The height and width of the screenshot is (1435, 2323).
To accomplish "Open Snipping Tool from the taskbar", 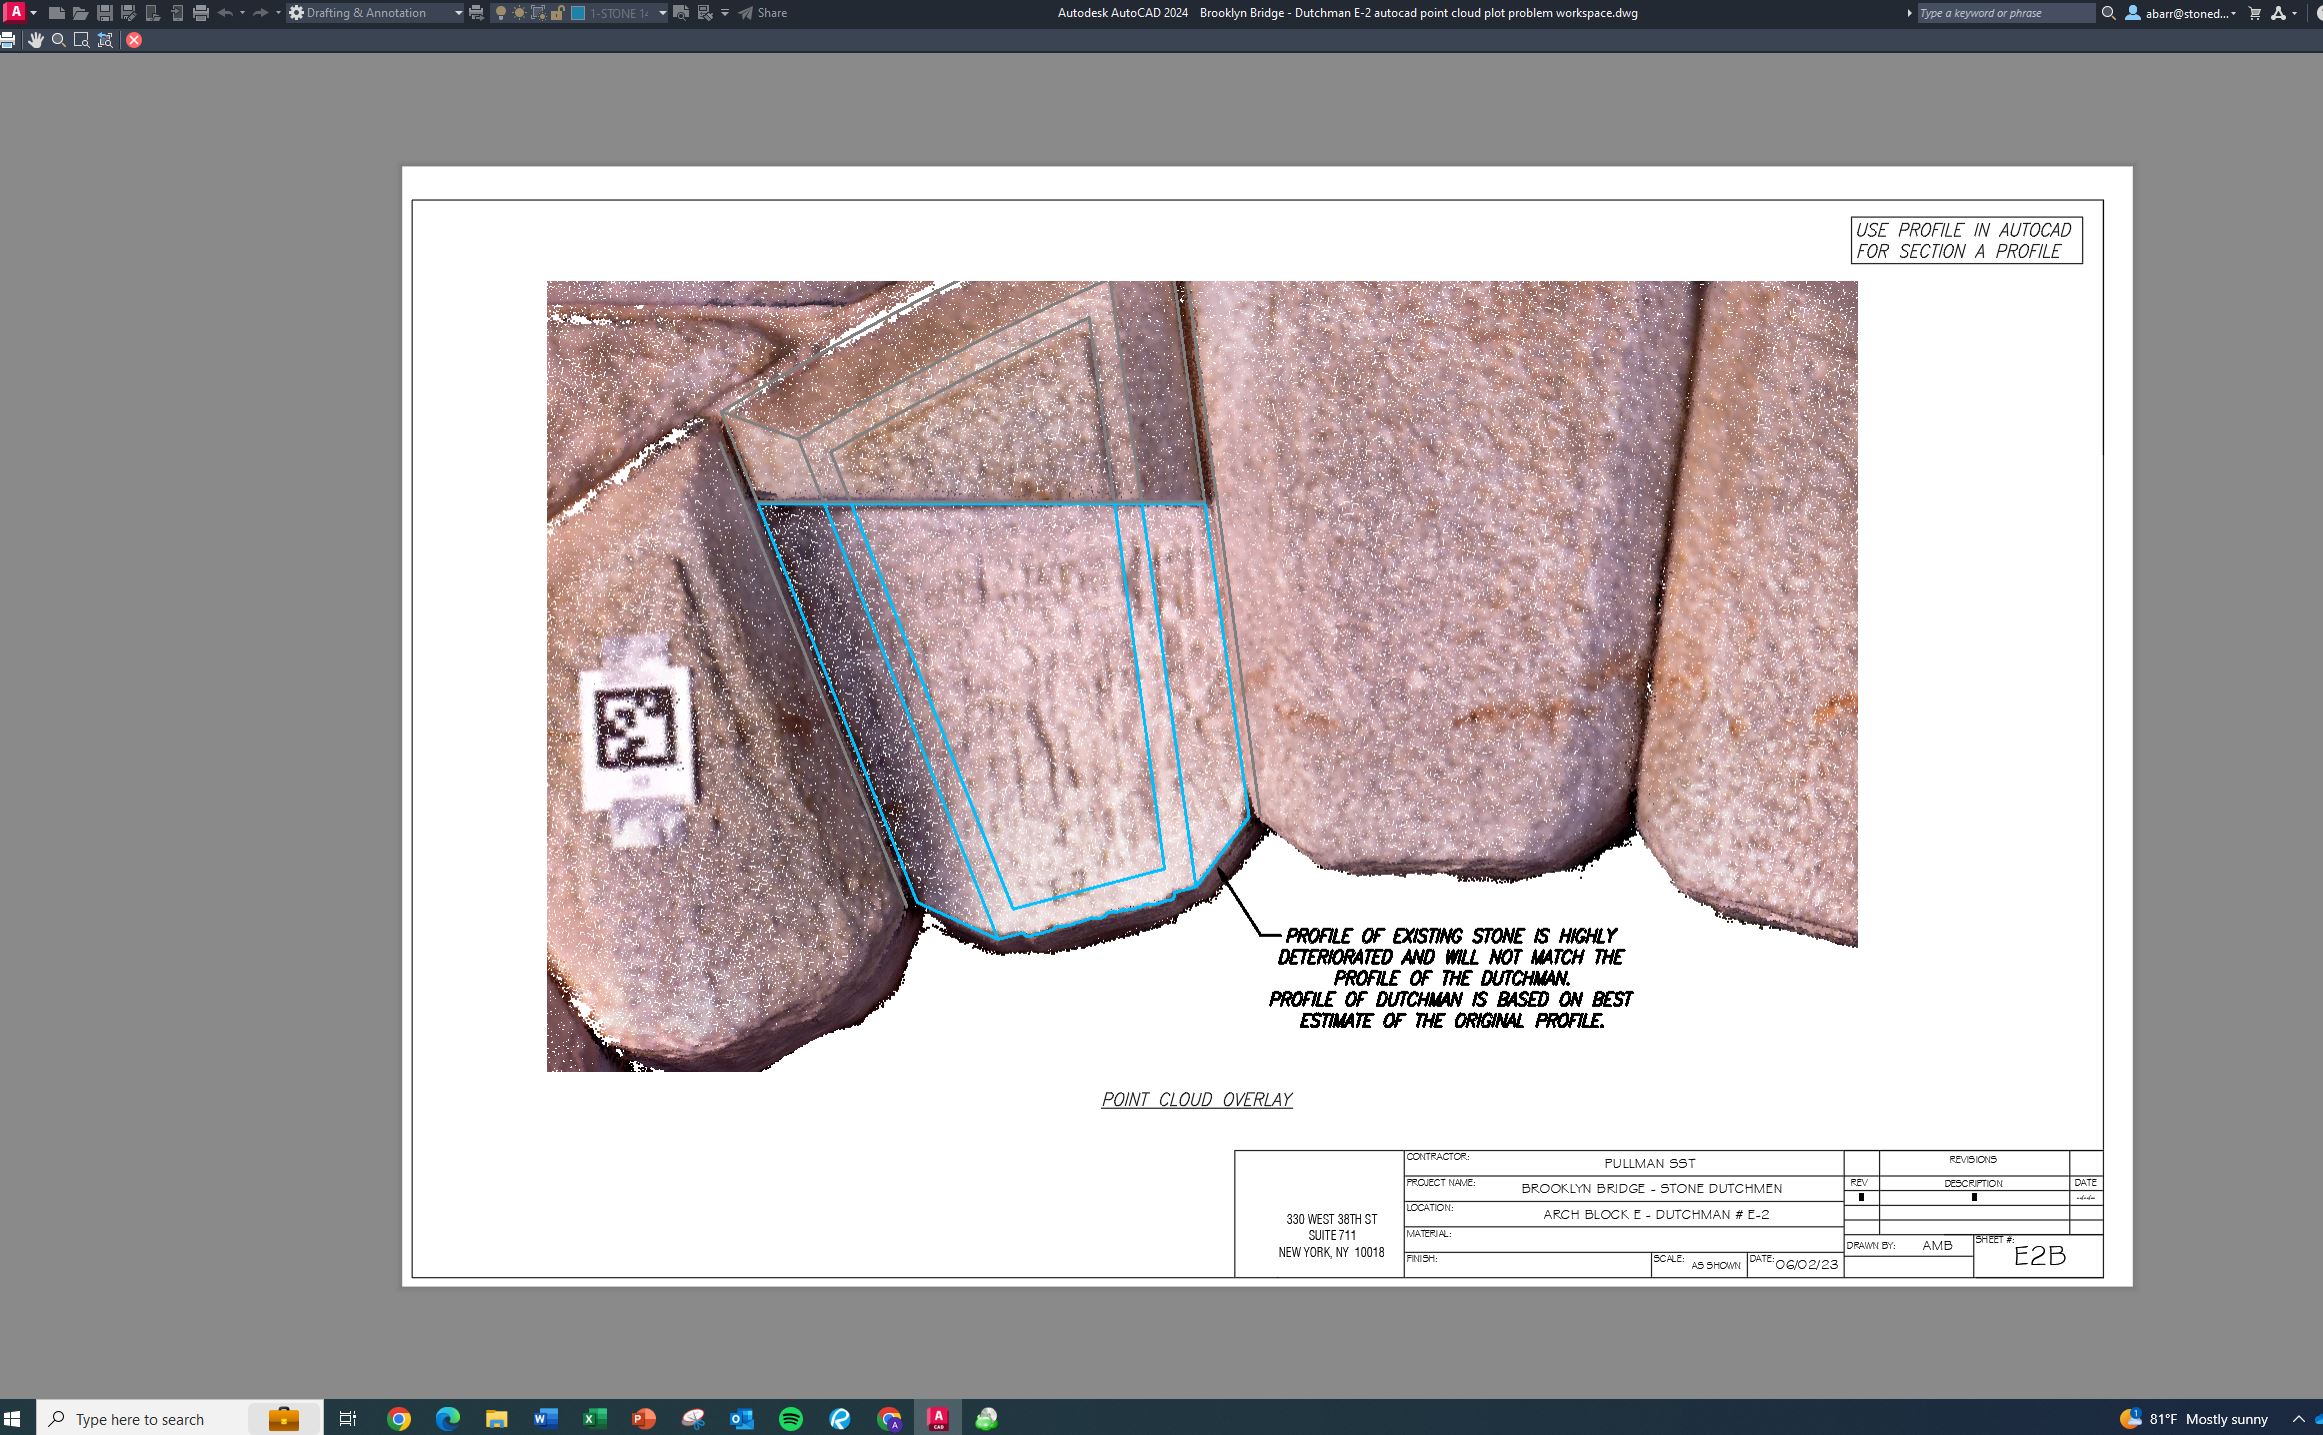I will tap(693, 1418).
